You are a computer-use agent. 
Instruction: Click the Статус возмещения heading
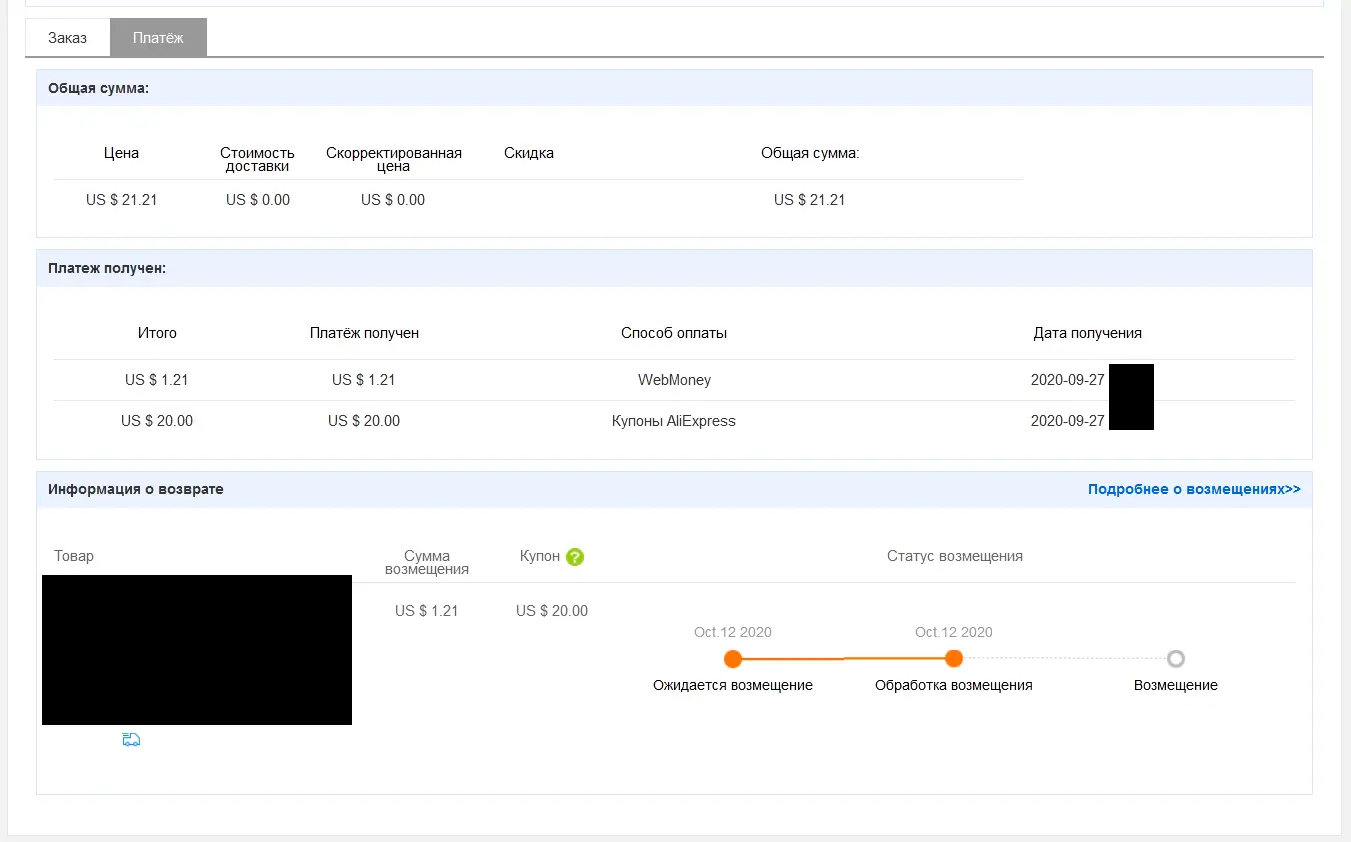click(955, 556)
